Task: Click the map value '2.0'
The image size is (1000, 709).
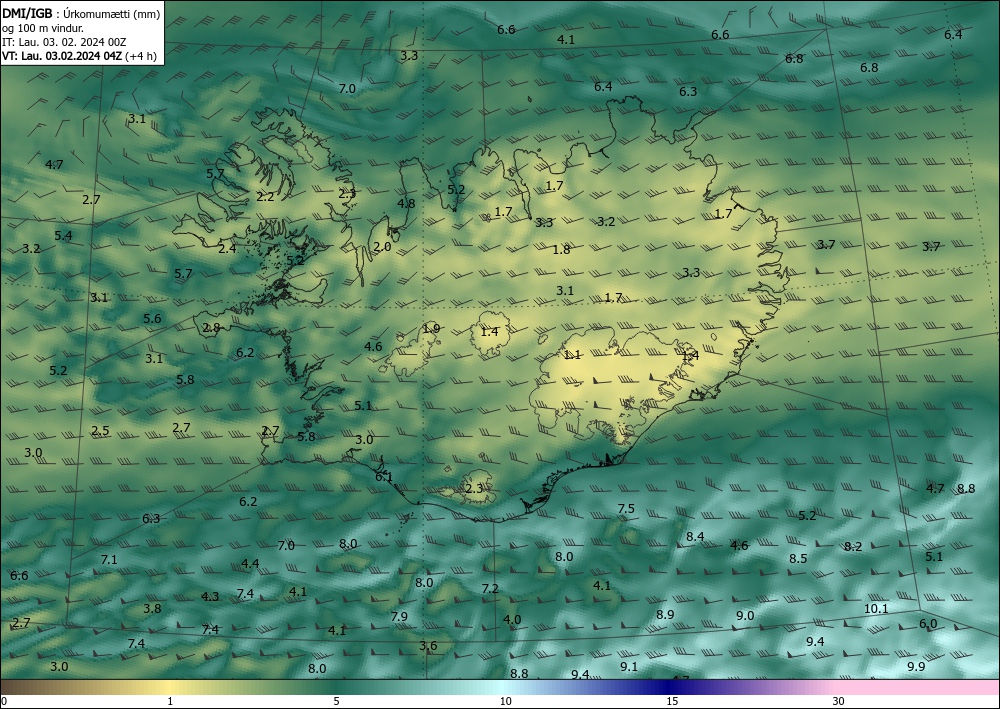Action: pyautogui.click(x=382, y=247)
